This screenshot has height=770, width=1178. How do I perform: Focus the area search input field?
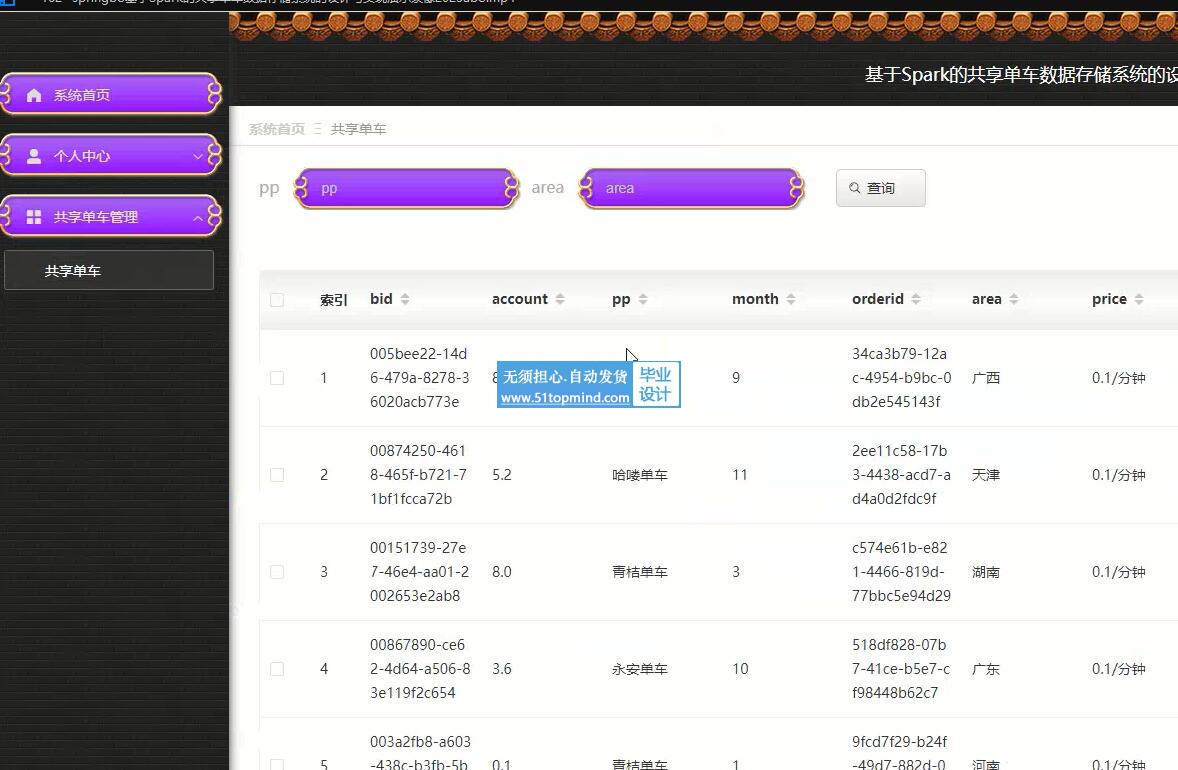(x=691, y=188)
